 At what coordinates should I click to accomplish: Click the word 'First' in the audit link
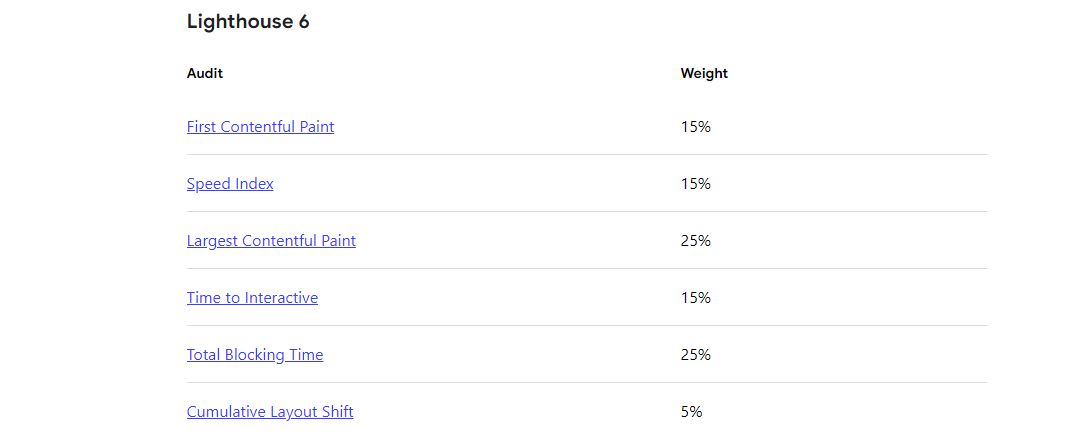tap(201, 127)
